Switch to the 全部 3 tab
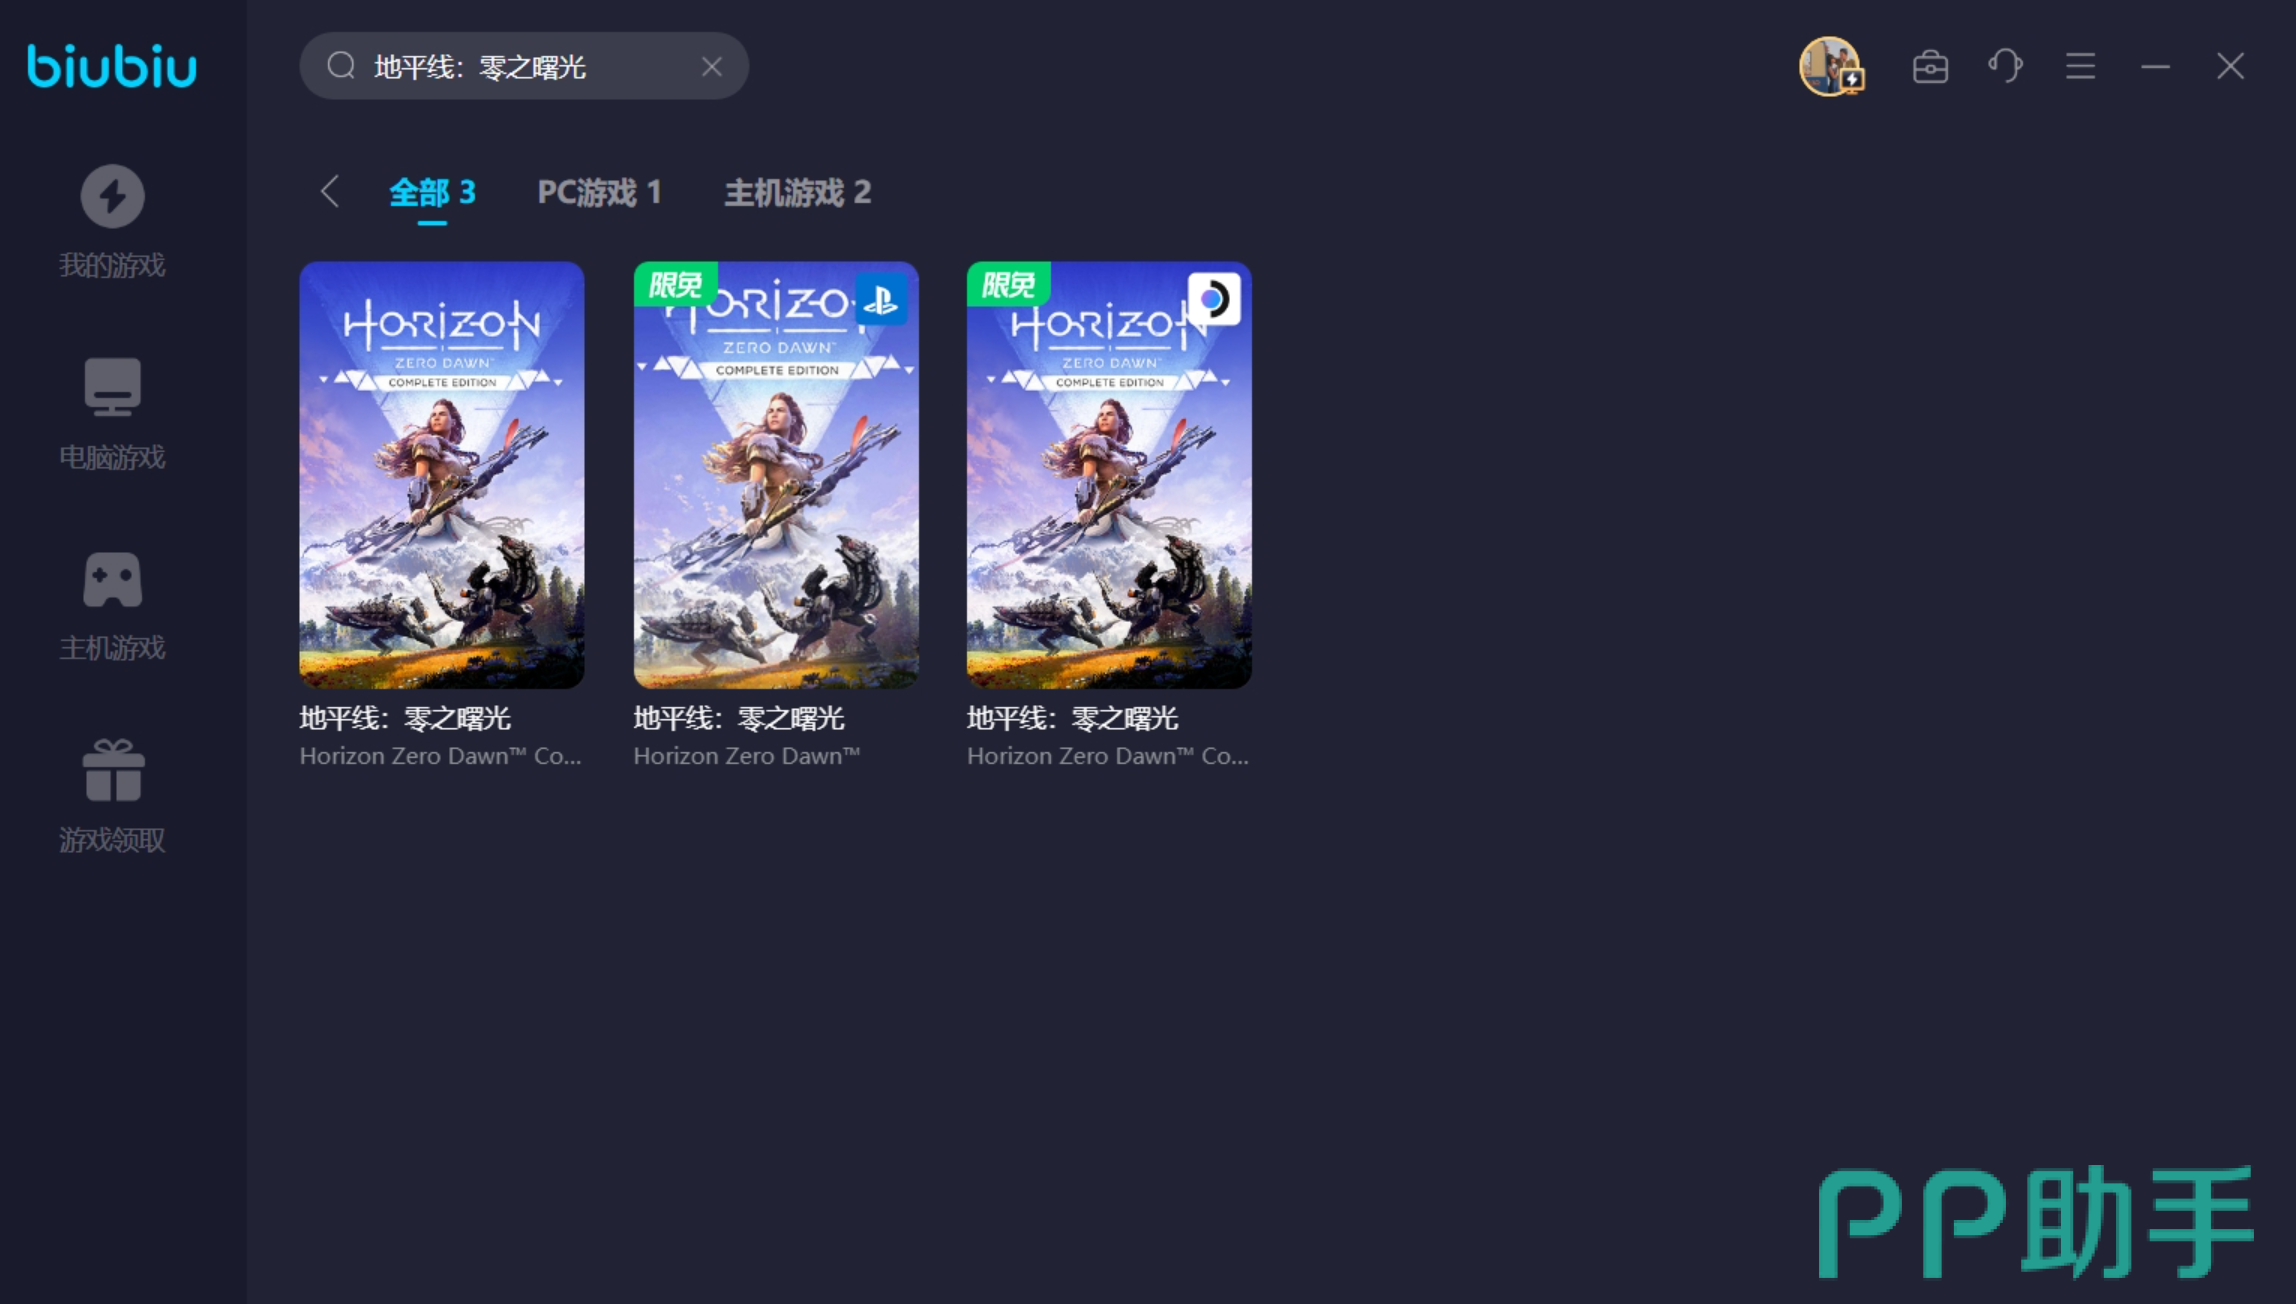This screenshot has height=1304, width=2296. [432, 192]
